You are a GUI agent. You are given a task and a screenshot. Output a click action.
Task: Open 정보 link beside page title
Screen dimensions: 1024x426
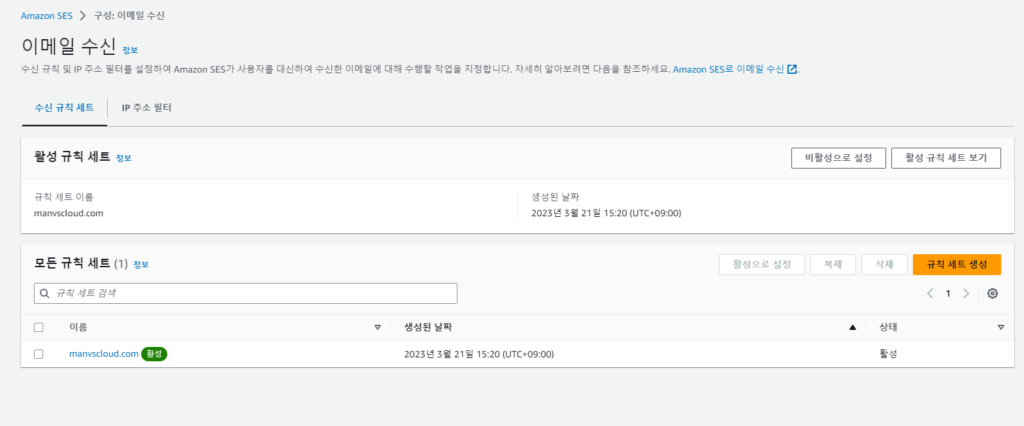click(x=130, y=49)
